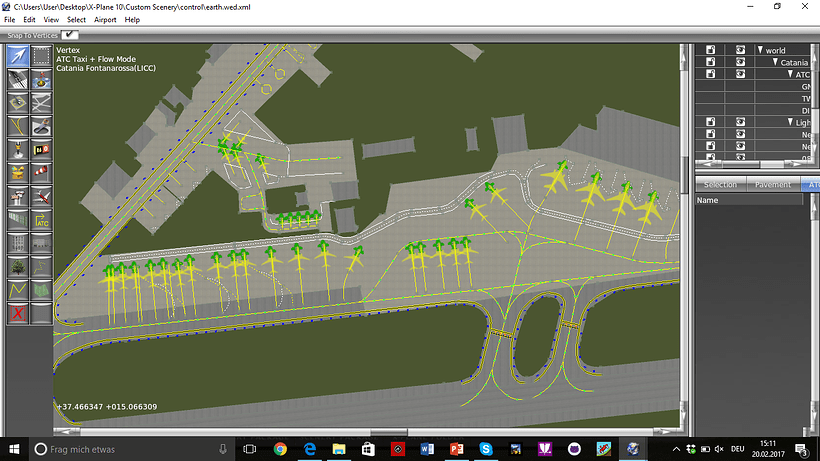The height and width of the screenshot is (461, 820).
Task: Select the gray wide-building tool icon
Action: point(41,244)
